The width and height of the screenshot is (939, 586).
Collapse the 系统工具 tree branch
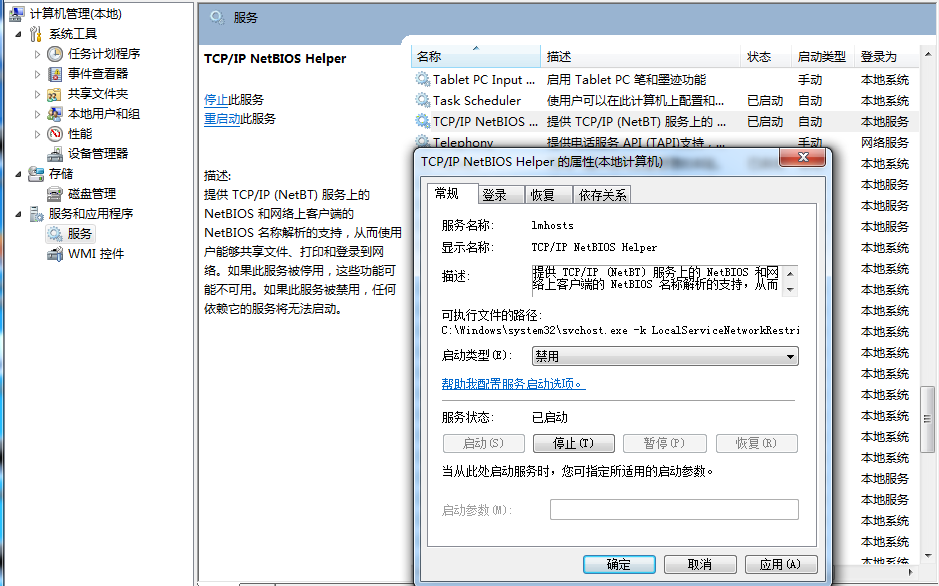pos(18,33)
